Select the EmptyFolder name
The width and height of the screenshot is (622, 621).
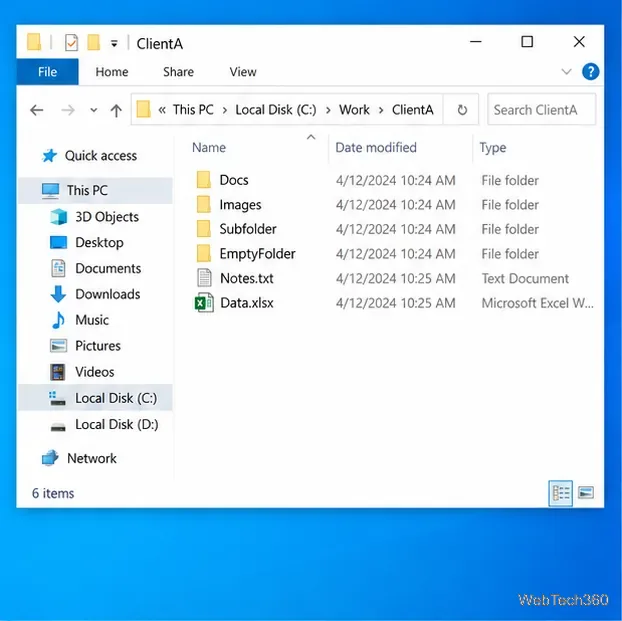(x=257, y=254)
